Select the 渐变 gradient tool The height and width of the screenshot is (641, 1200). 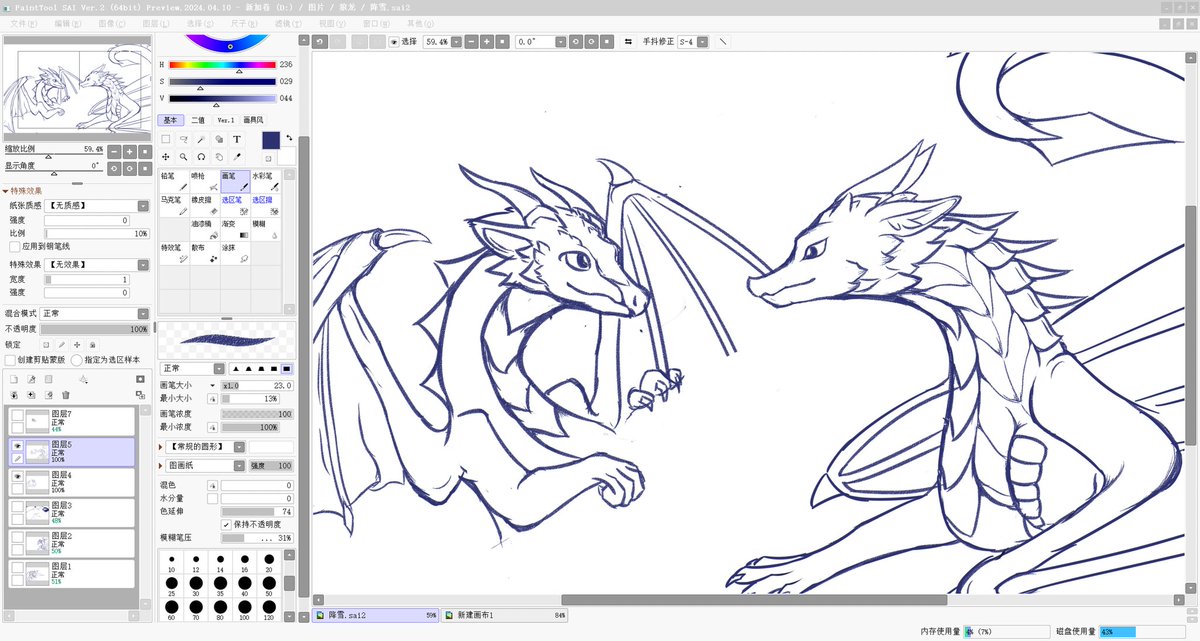[x=234, y=229]
